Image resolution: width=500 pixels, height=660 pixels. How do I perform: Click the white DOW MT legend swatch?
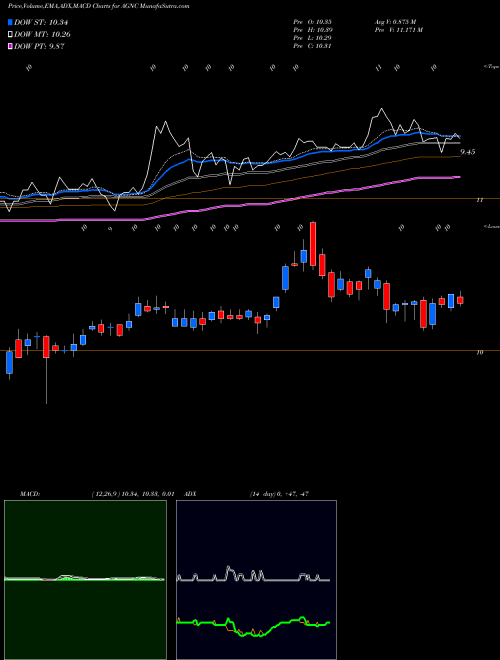(11, 35)
